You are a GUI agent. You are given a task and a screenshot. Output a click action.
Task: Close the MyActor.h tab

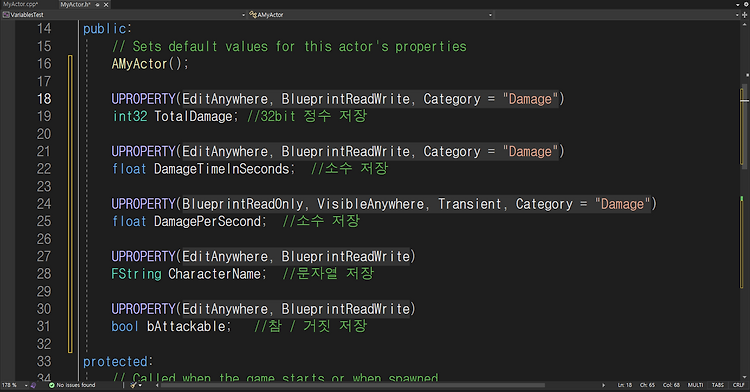coord(106,4)
